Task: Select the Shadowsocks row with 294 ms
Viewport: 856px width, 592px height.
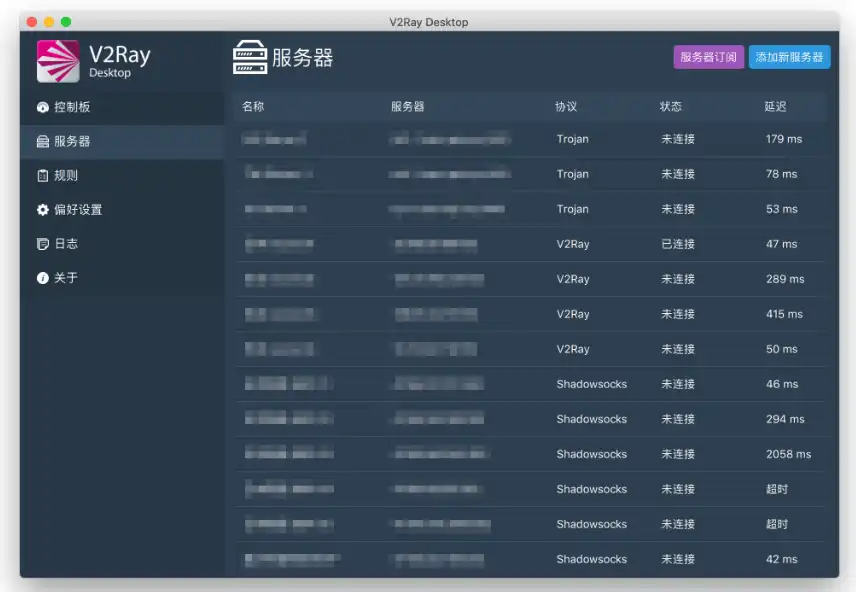Action: [530, 419]
